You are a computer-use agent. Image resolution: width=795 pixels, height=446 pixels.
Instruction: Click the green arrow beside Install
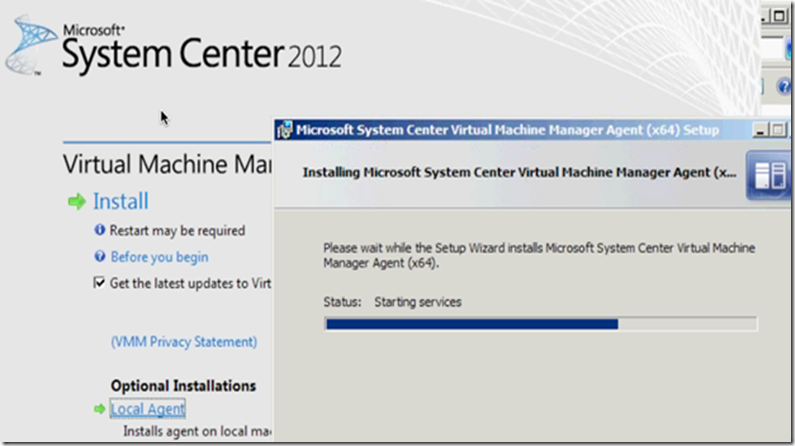(76, 202)
